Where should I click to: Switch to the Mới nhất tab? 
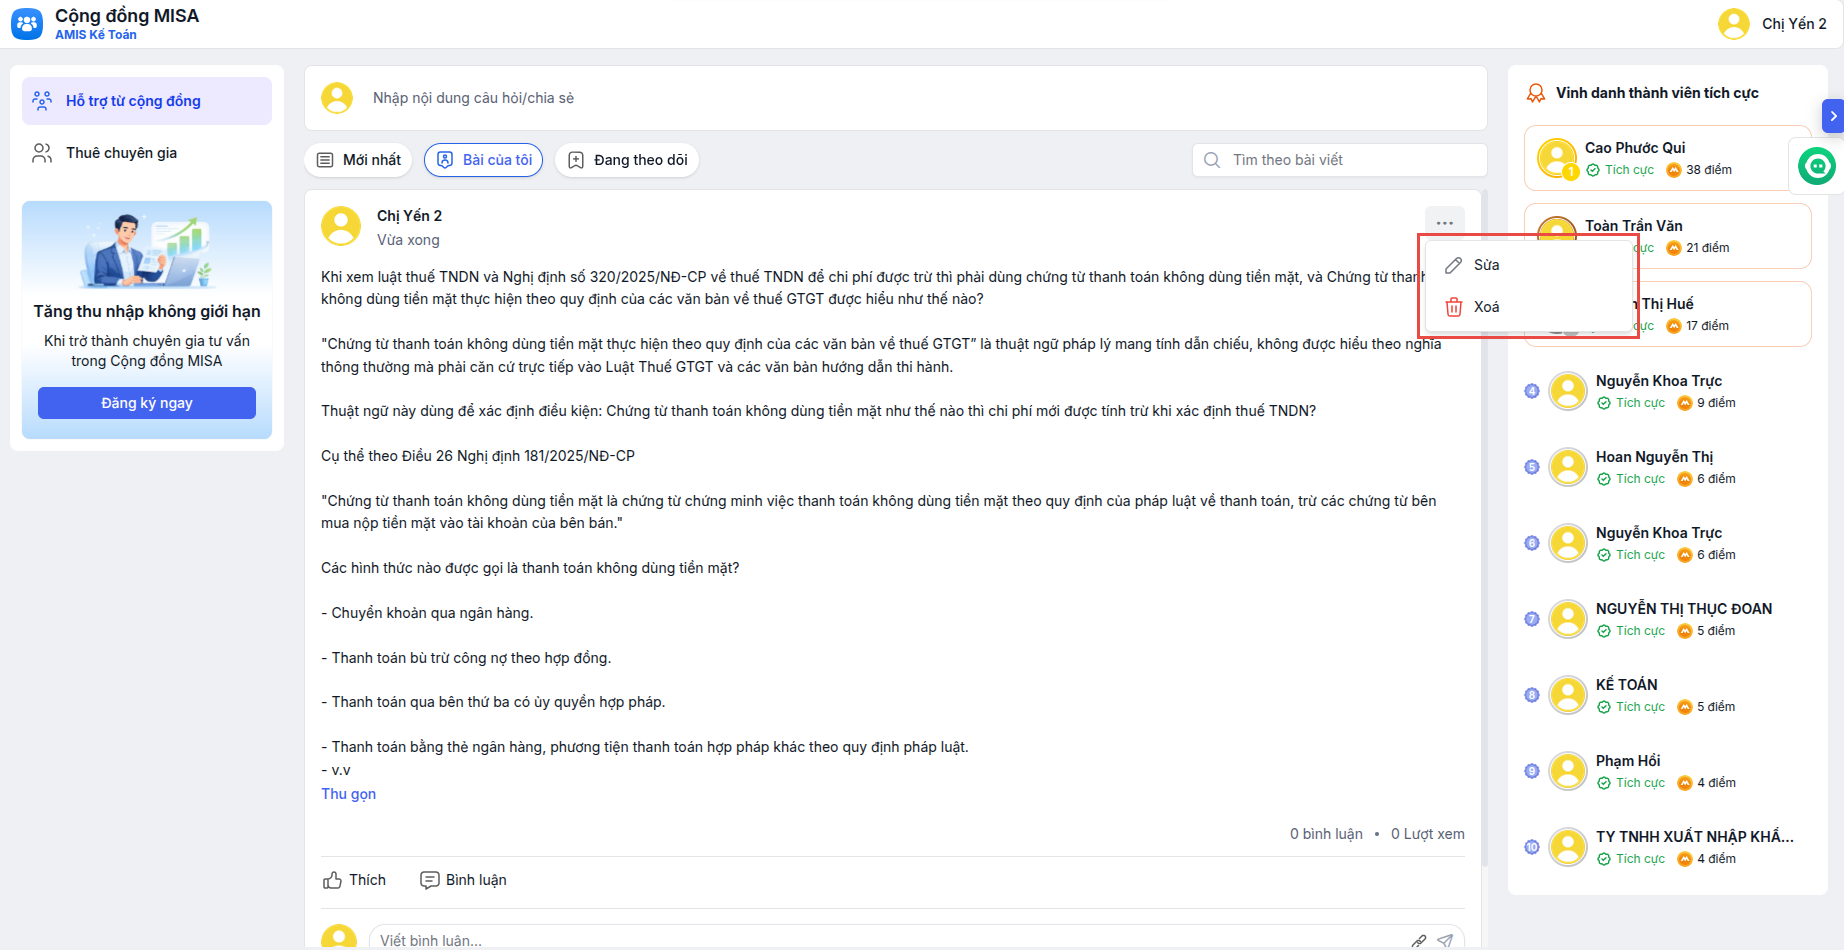(359, 160)
